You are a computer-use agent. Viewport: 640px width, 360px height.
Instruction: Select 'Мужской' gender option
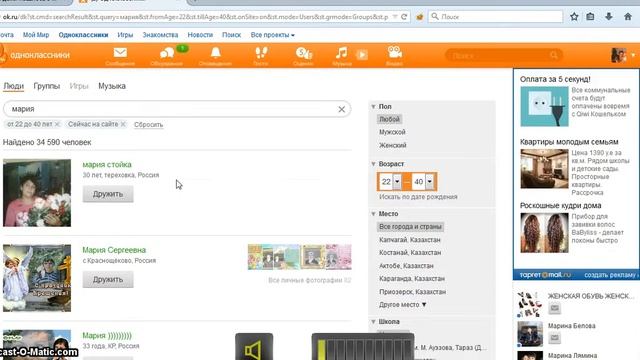coord(392,132)
